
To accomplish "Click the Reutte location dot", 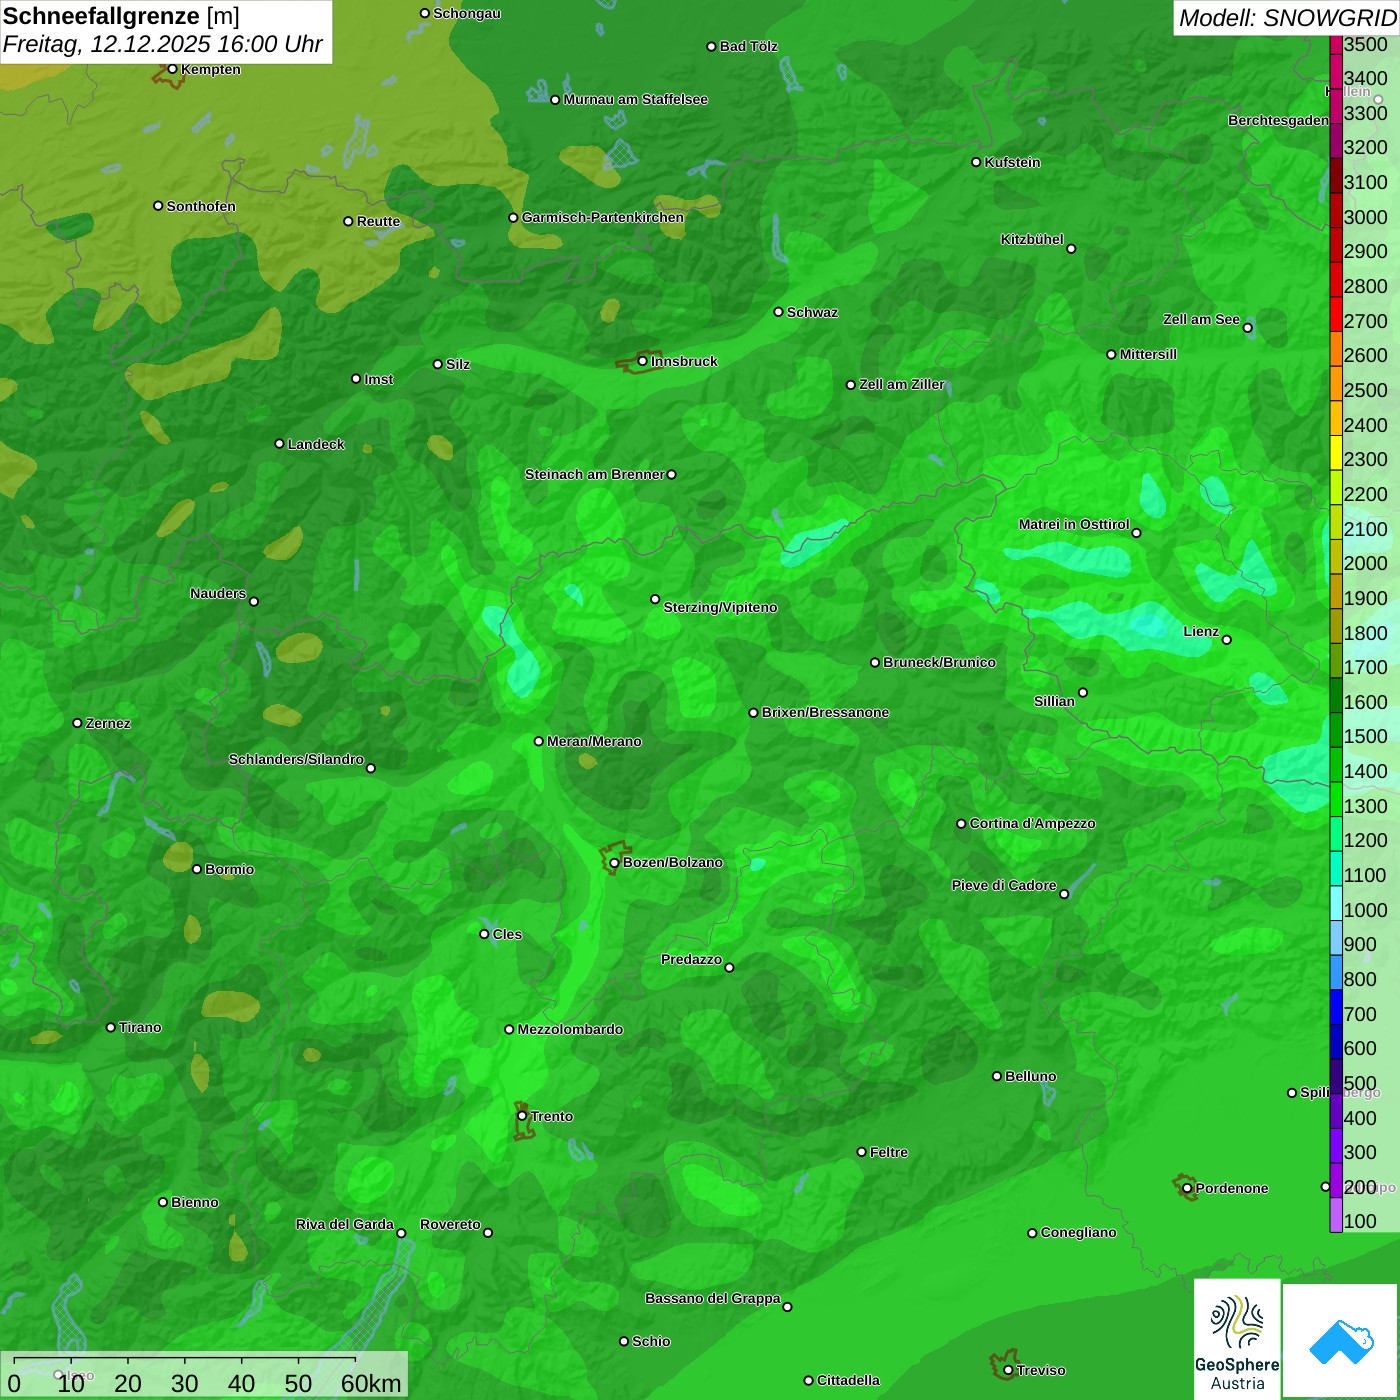I will (x=348, y=221).
